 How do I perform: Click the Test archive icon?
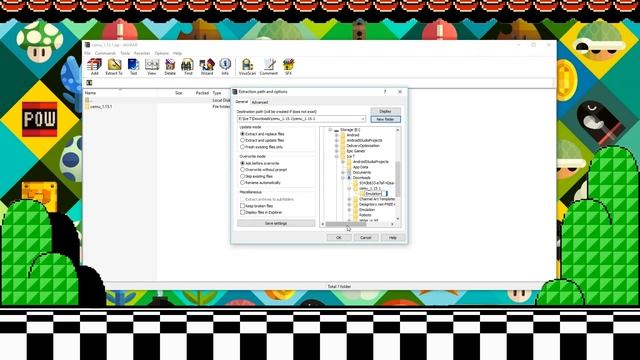(133, 67)
